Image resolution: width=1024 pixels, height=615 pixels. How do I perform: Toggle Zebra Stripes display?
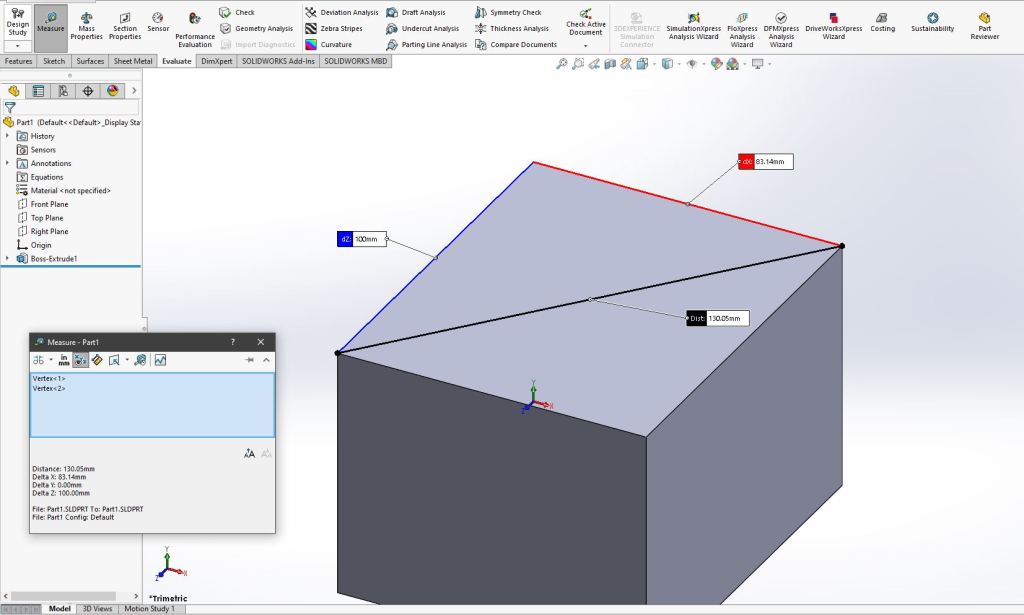[334, 29]
